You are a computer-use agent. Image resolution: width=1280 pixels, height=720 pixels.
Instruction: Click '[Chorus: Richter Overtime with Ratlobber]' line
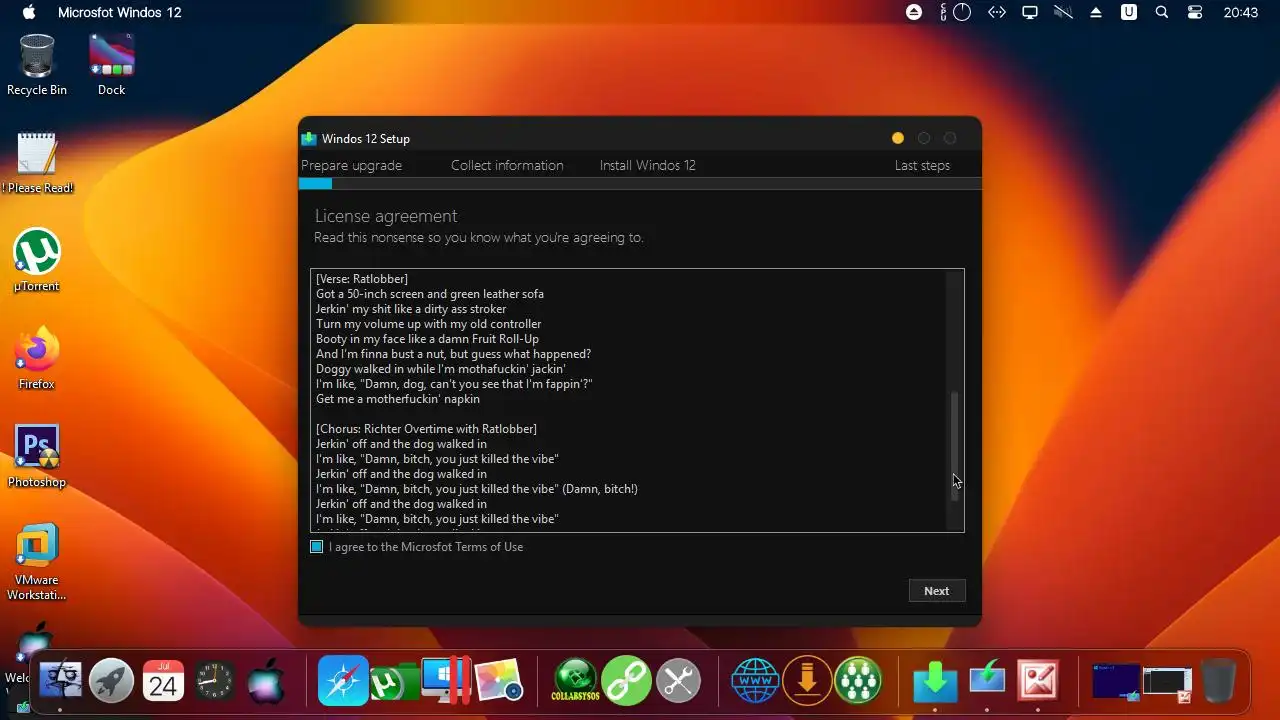(x=426, y=429)
